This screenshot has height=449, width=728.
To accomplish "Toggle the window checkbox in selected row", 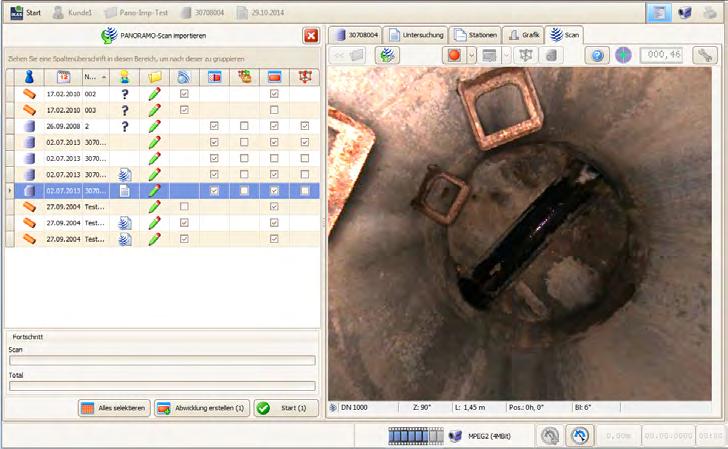I will 214,191.
